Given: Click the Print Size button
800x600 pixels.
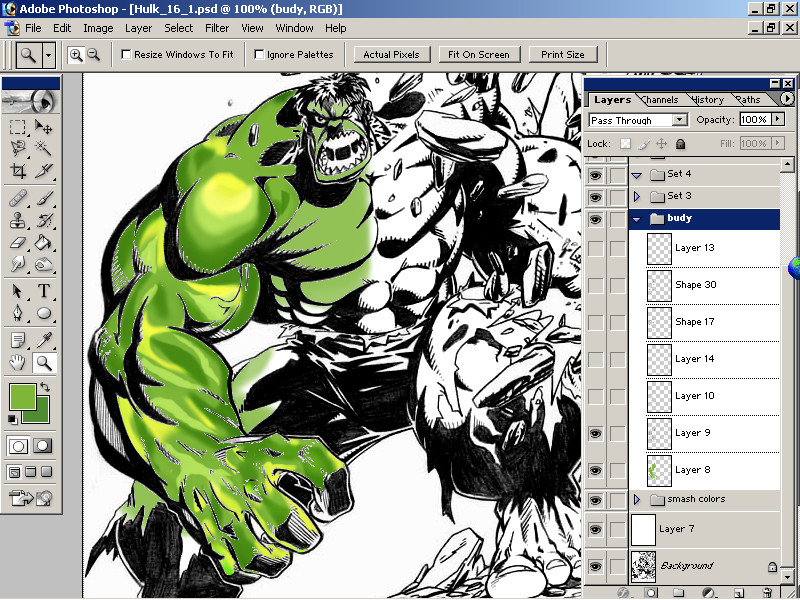Looking at the screenshot, I should (563, 55).
